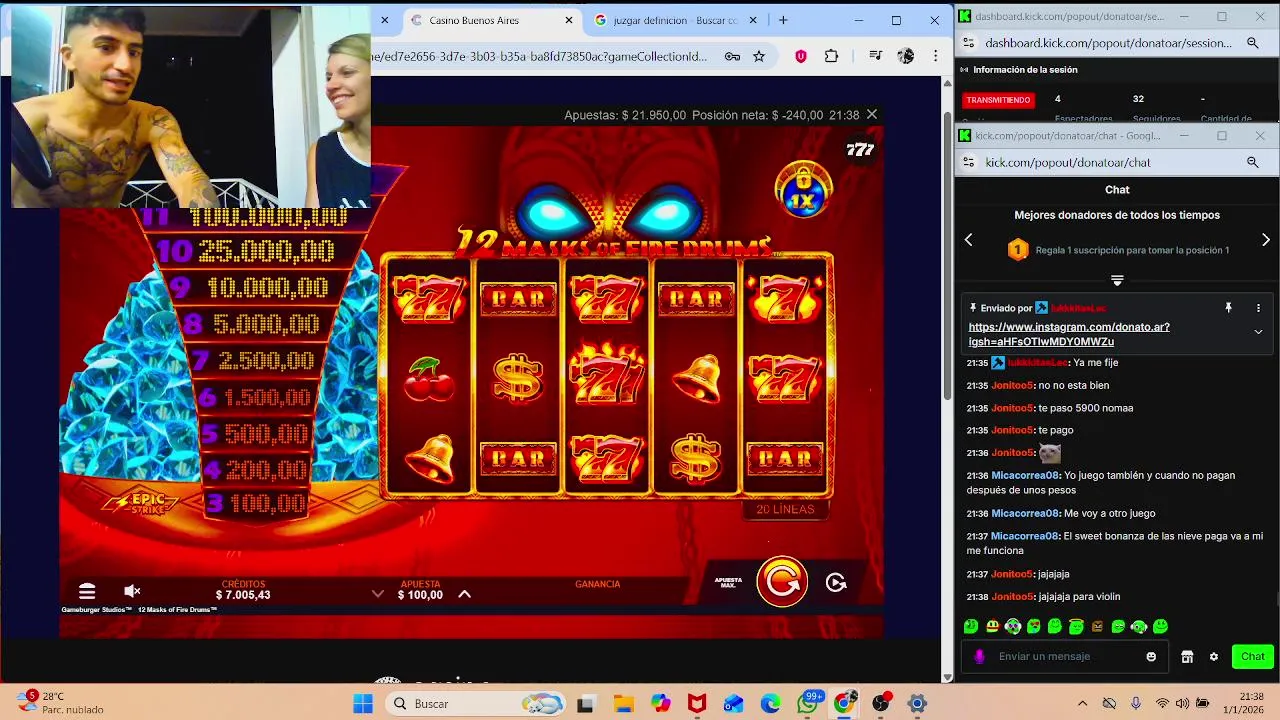Insert the first green emote

[x=971, y=627]
